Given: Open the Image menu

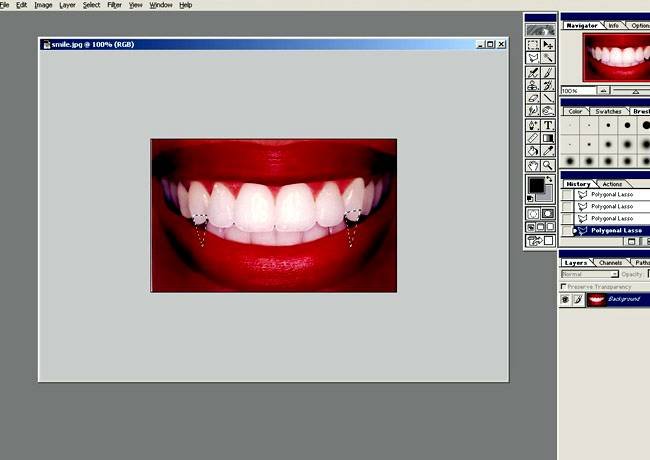Looking at the screenshot, I should tap(43, 5).
